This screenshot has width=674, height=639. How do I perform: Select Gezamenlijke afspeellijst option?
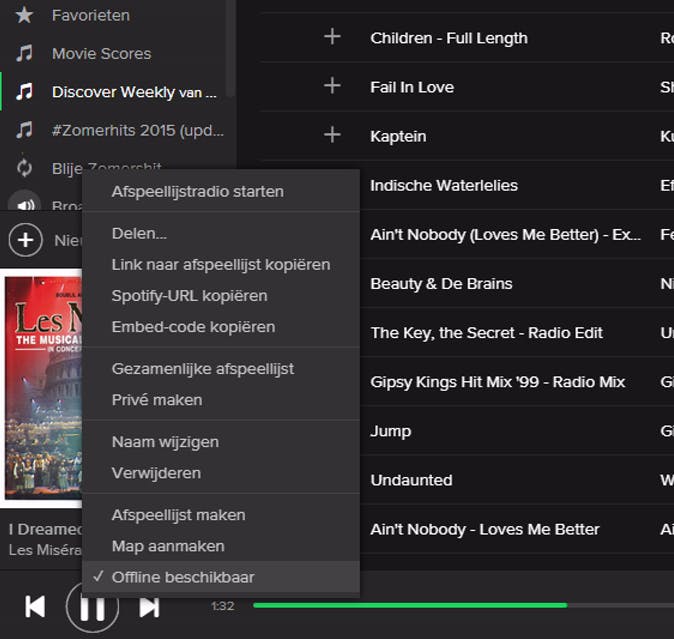pyautogui.click(x=221, y=369)
